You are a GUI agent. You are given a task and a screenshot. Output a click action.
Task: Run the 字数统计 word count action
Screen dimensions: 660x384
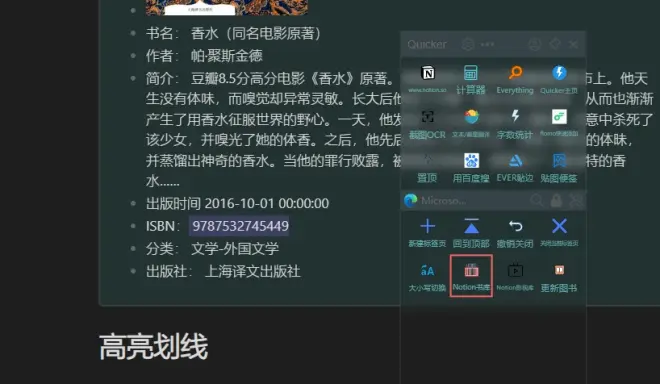515,124
